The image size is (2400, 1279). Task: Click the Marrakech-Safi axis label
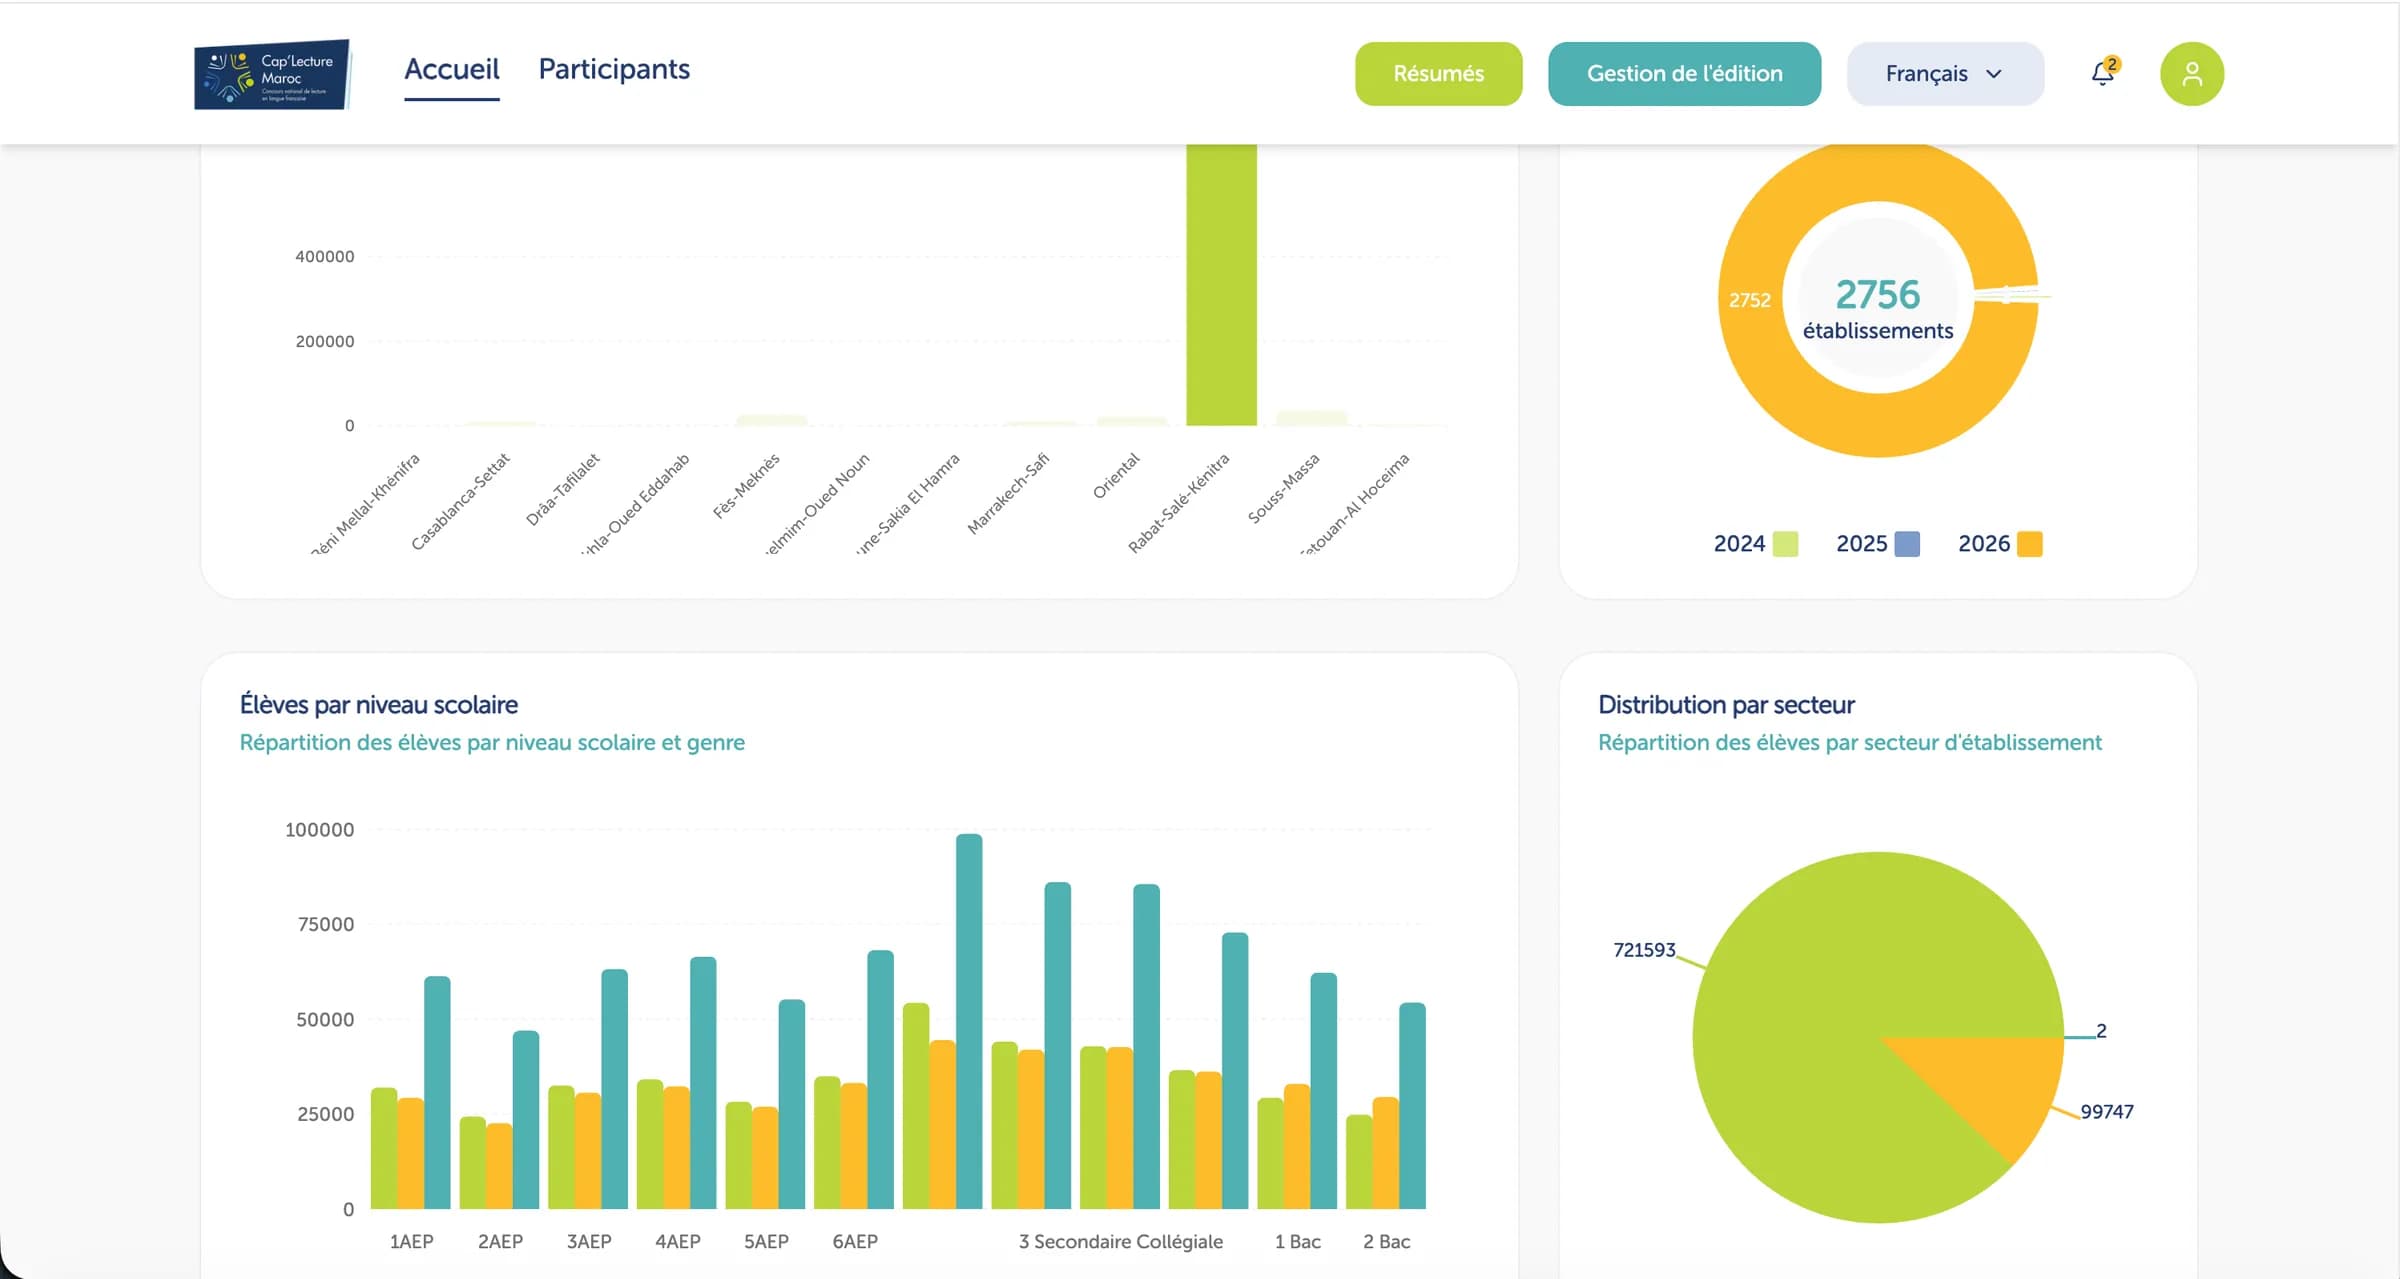[x=1008, y=493]
